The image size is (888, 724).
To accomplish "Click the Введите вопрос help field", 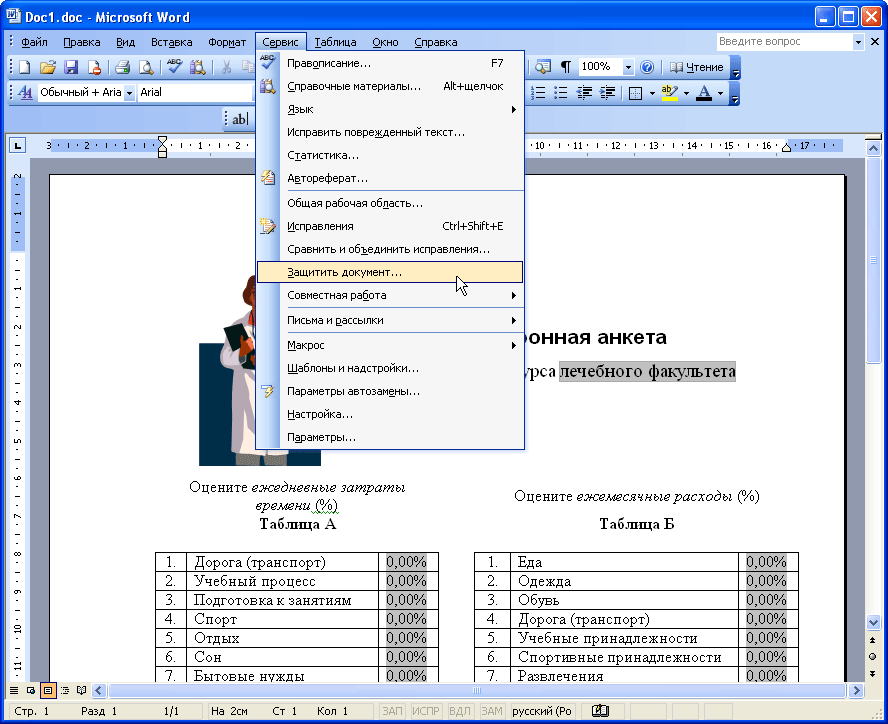I will (x=784, y=41).
